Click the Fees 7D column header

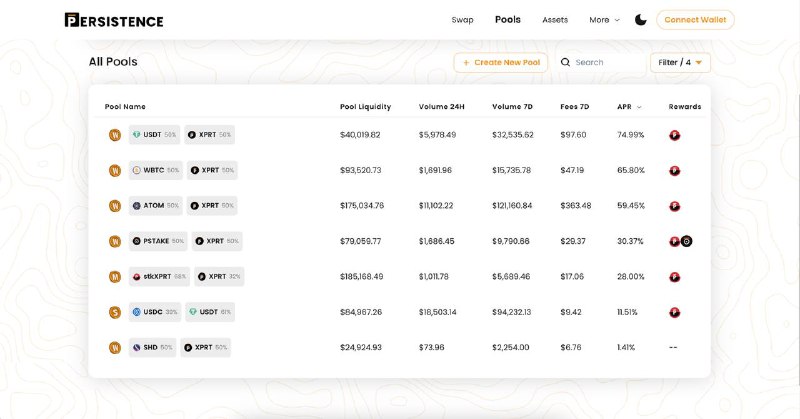coord(574,107)
